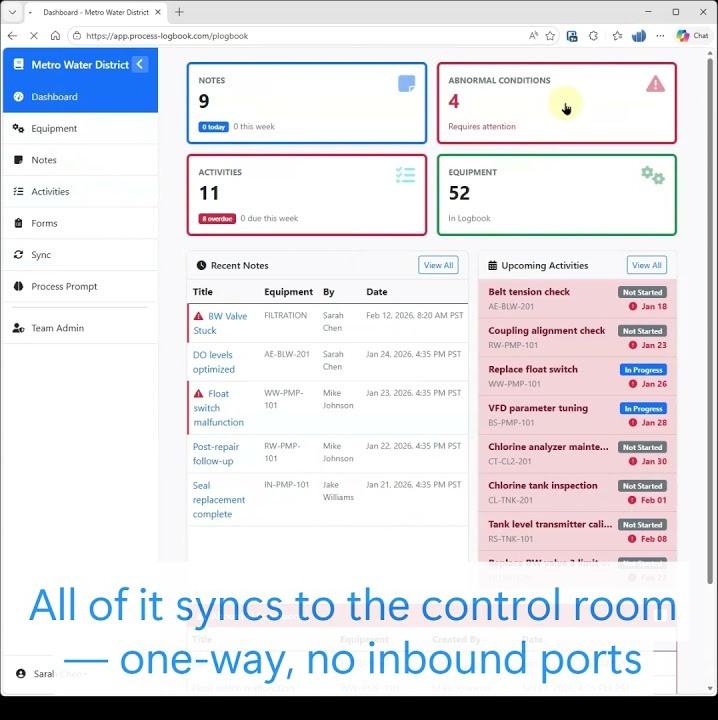
Task: Click the 0 today badge
Action: (x=213, y=127)
